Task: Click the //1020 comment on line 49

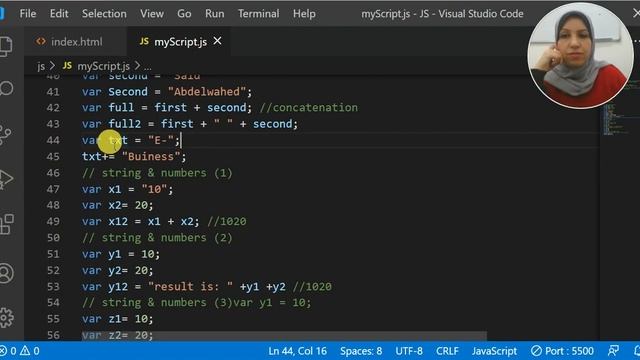Action: point(227,222)
